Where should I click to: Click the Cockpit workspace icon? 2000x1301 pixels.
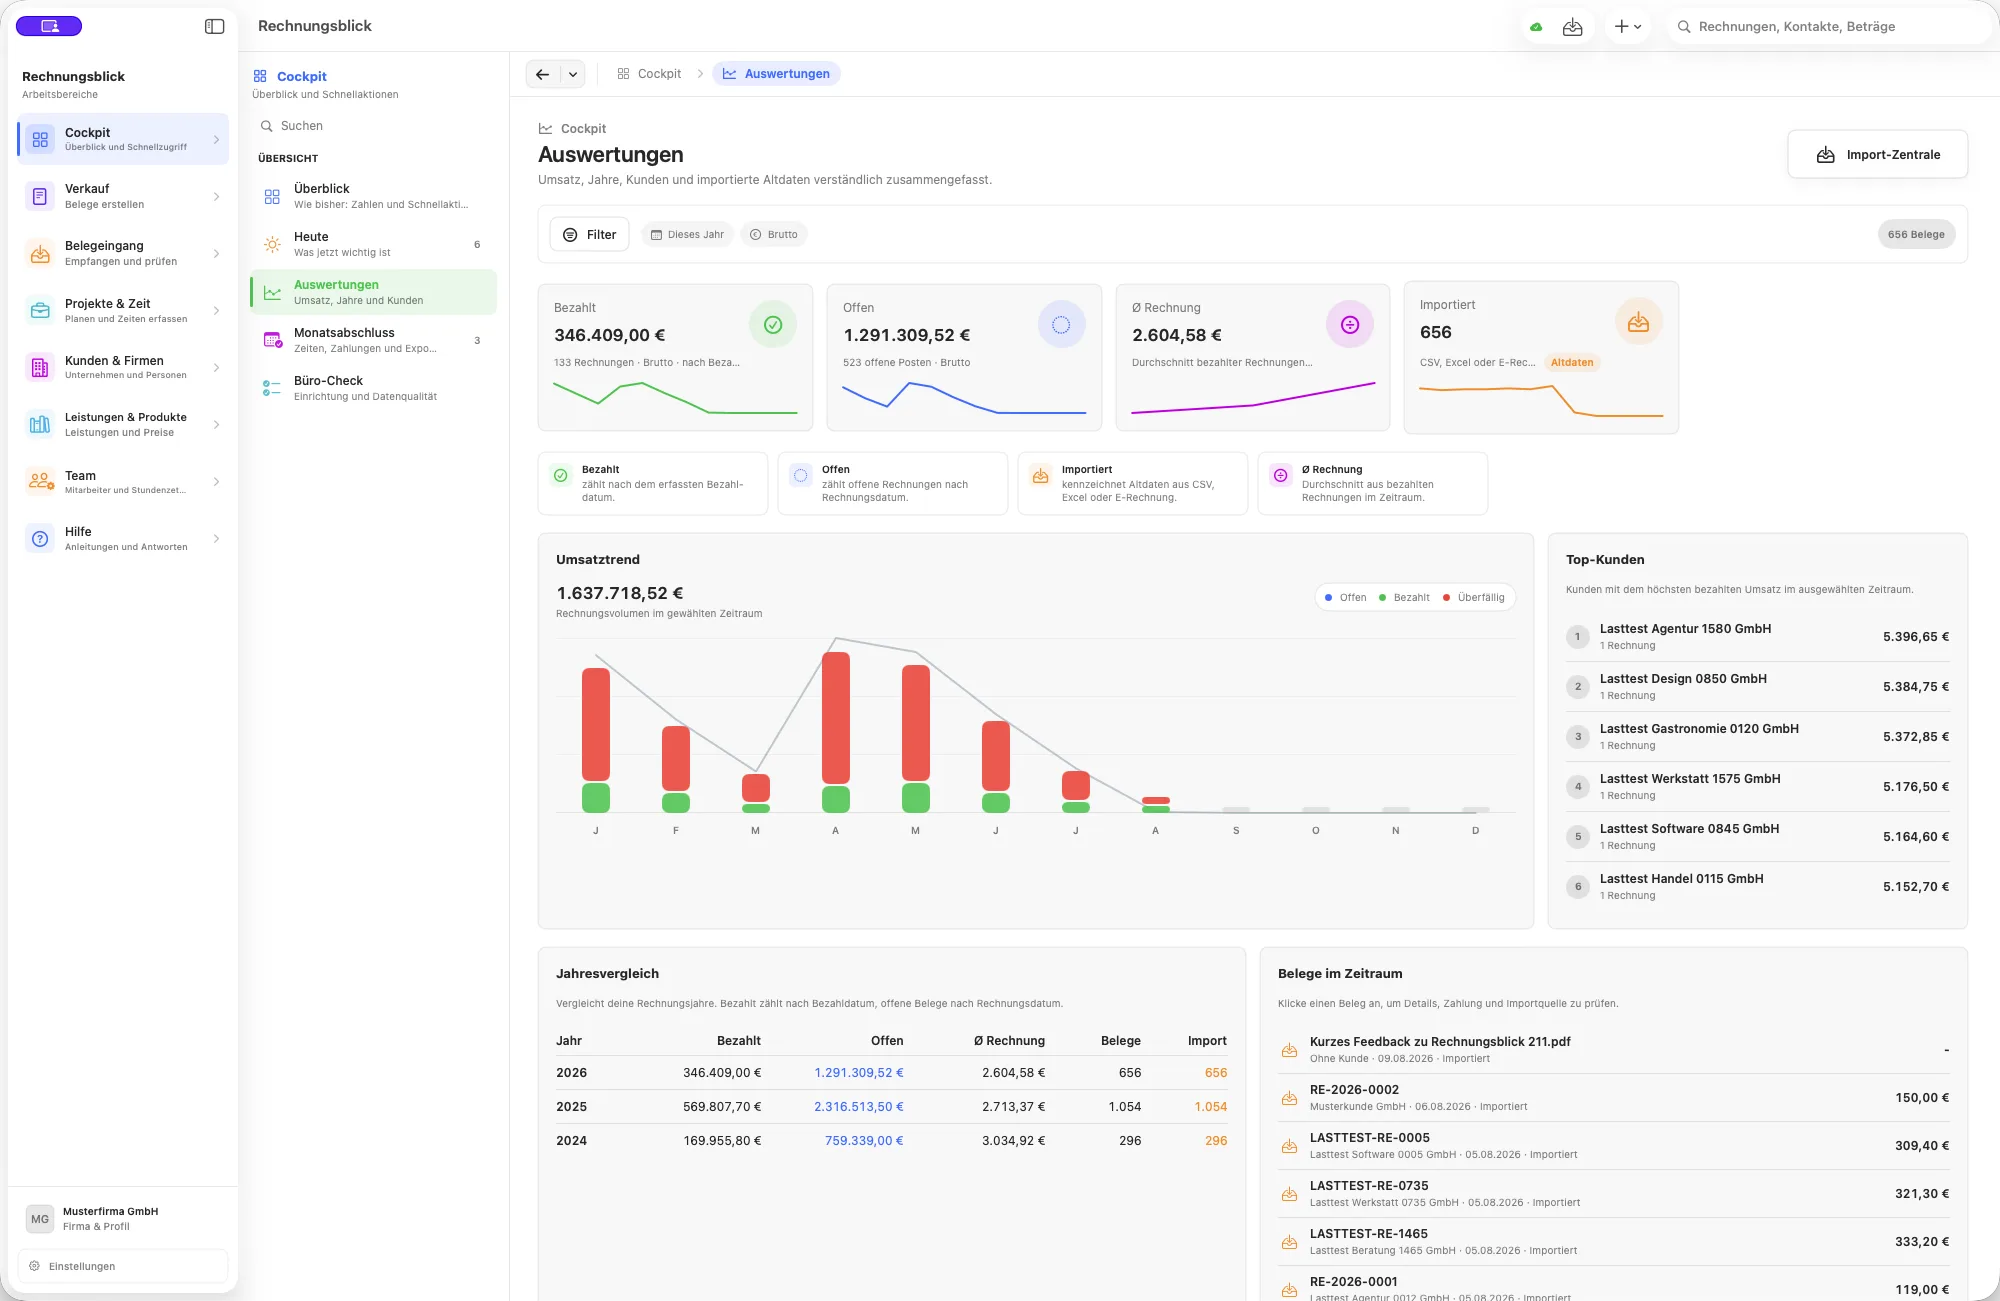pyautogui.click(x=40, y=139)
